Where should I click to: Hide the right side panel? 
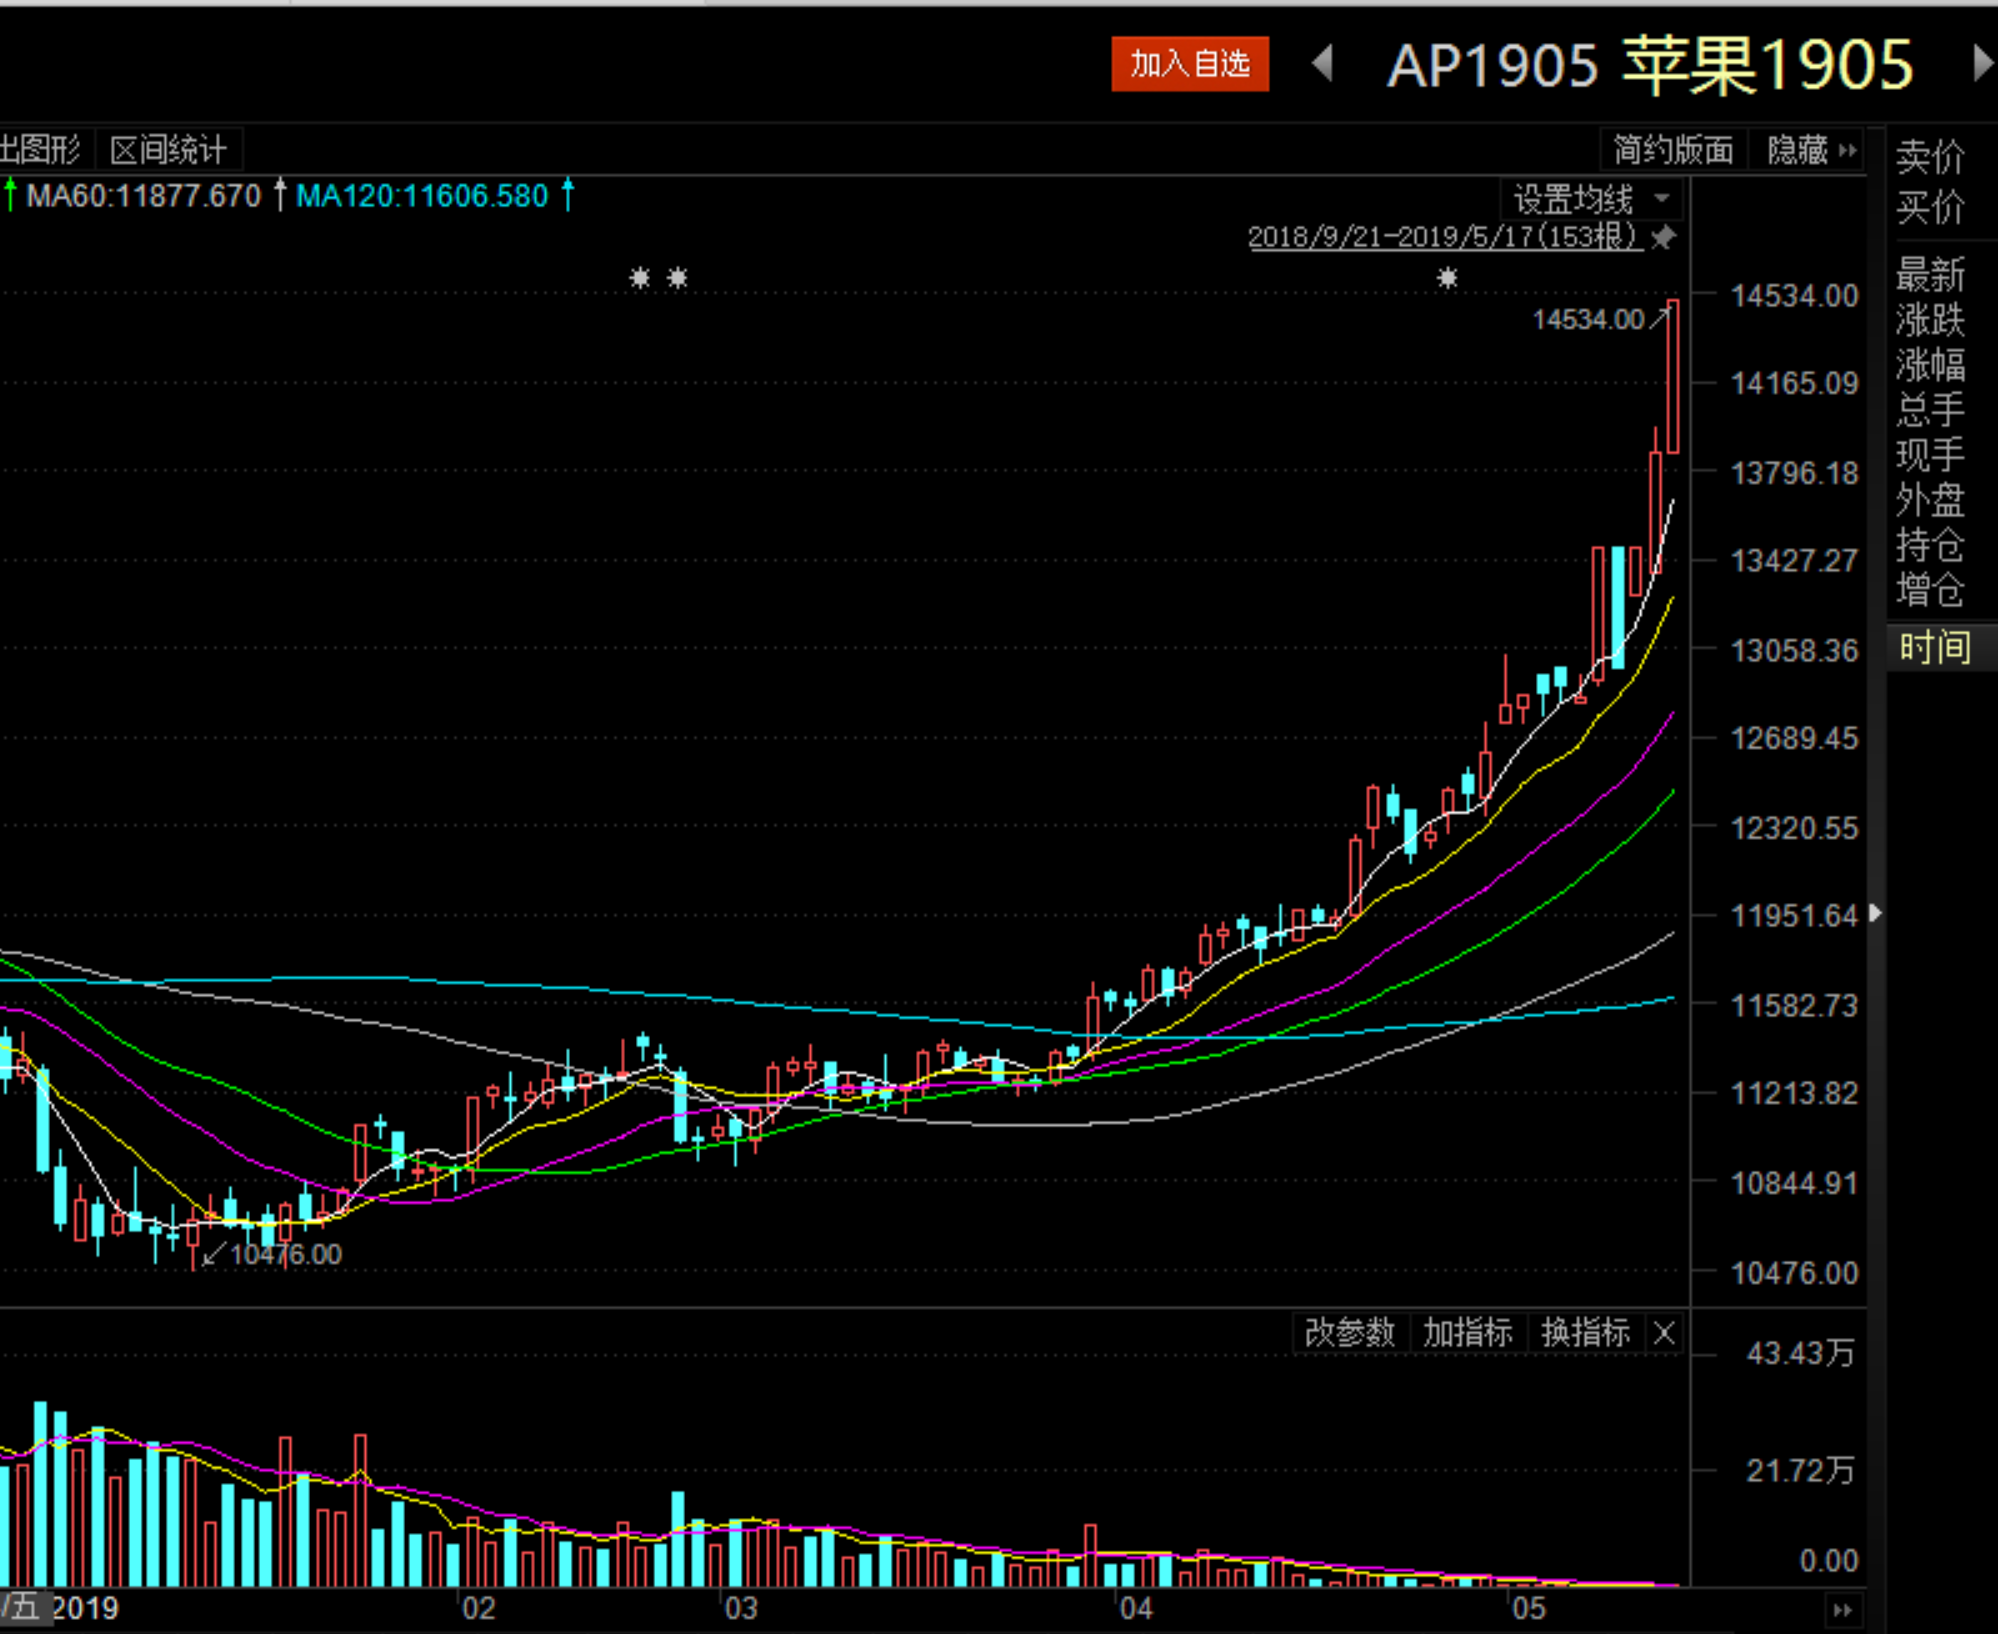click(1811, 150)
